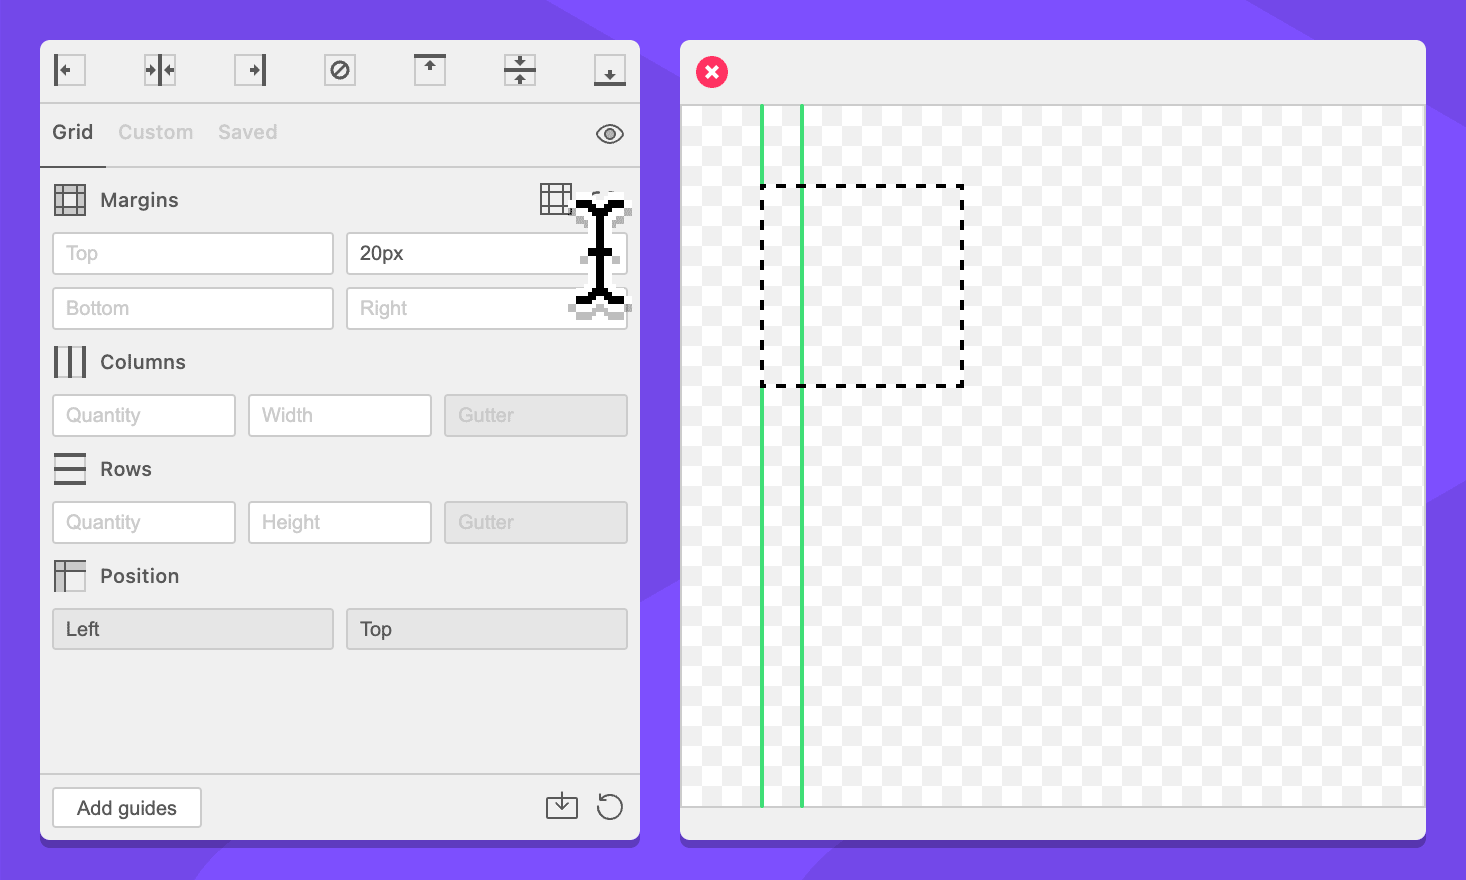The image size is (1466, 880).
Task: Click the Bottom margin input field
Action: (193, 309)
